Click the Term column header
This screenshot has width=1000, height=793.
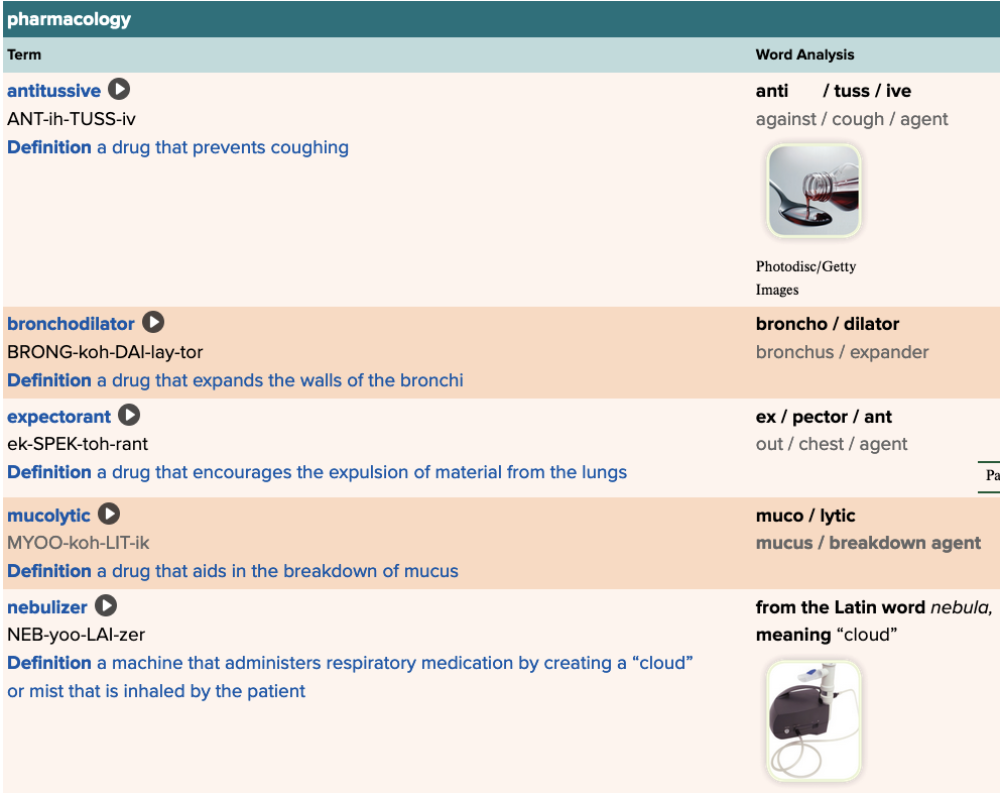(25, 55)
